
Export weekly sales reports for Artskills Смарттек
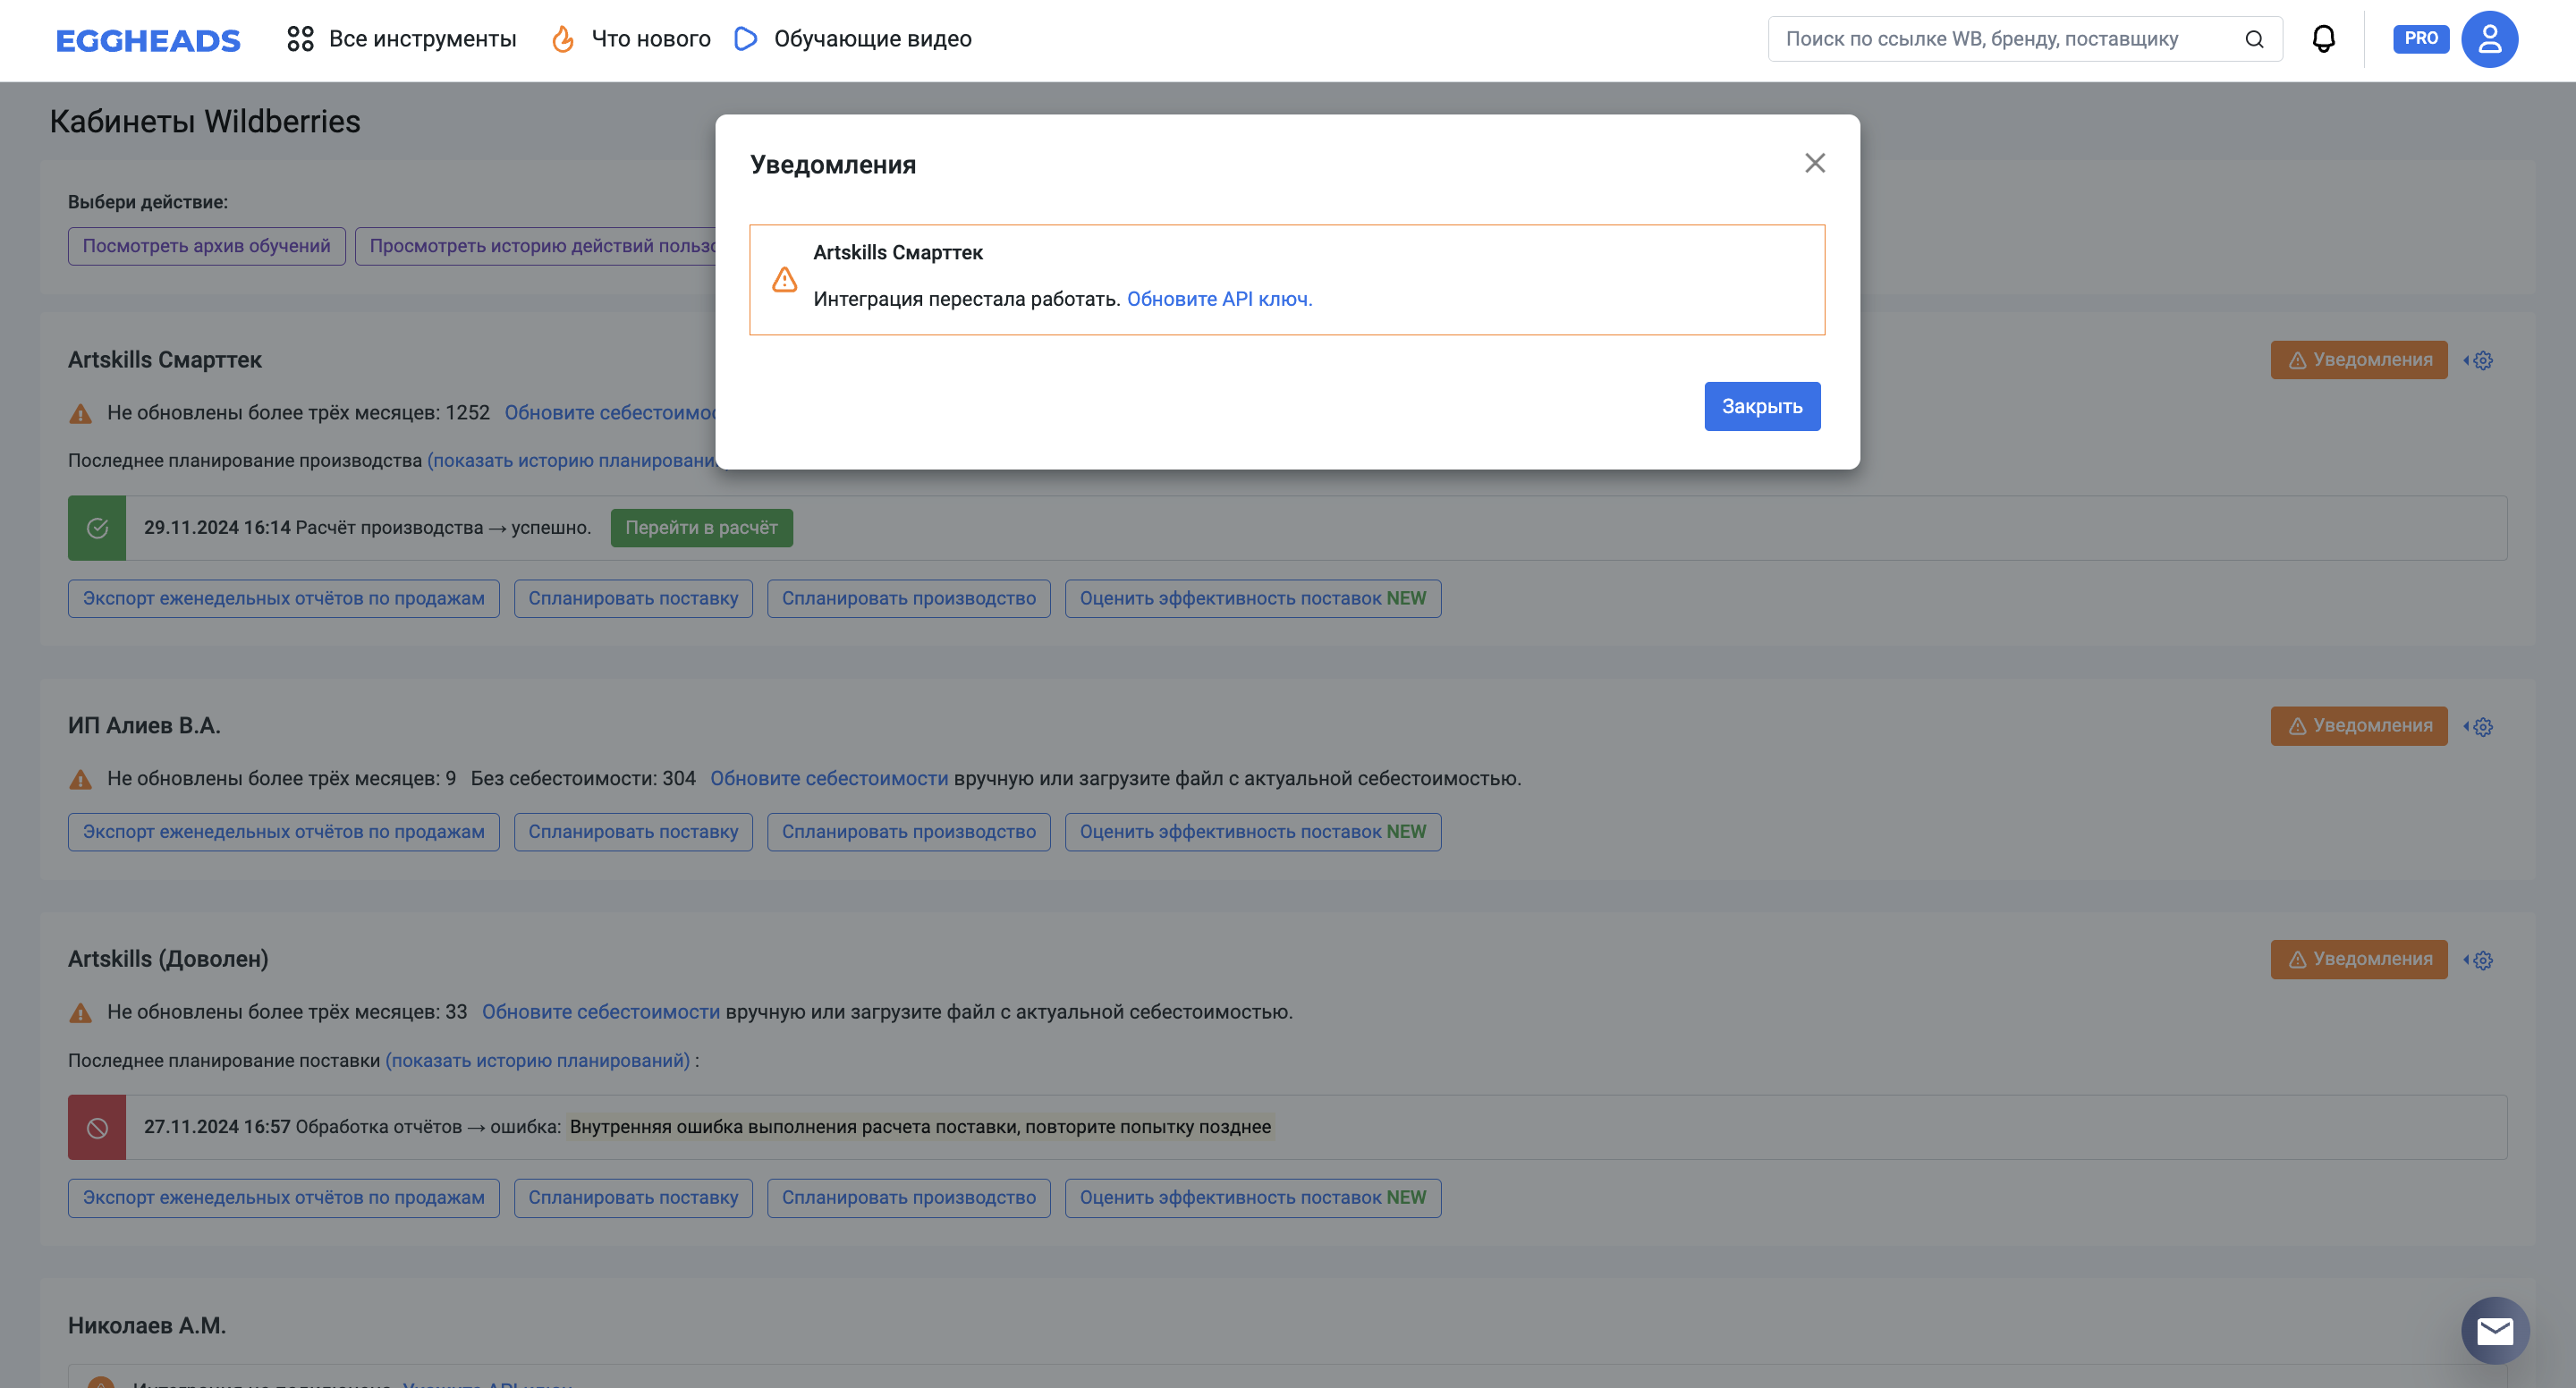click(283, 599)
